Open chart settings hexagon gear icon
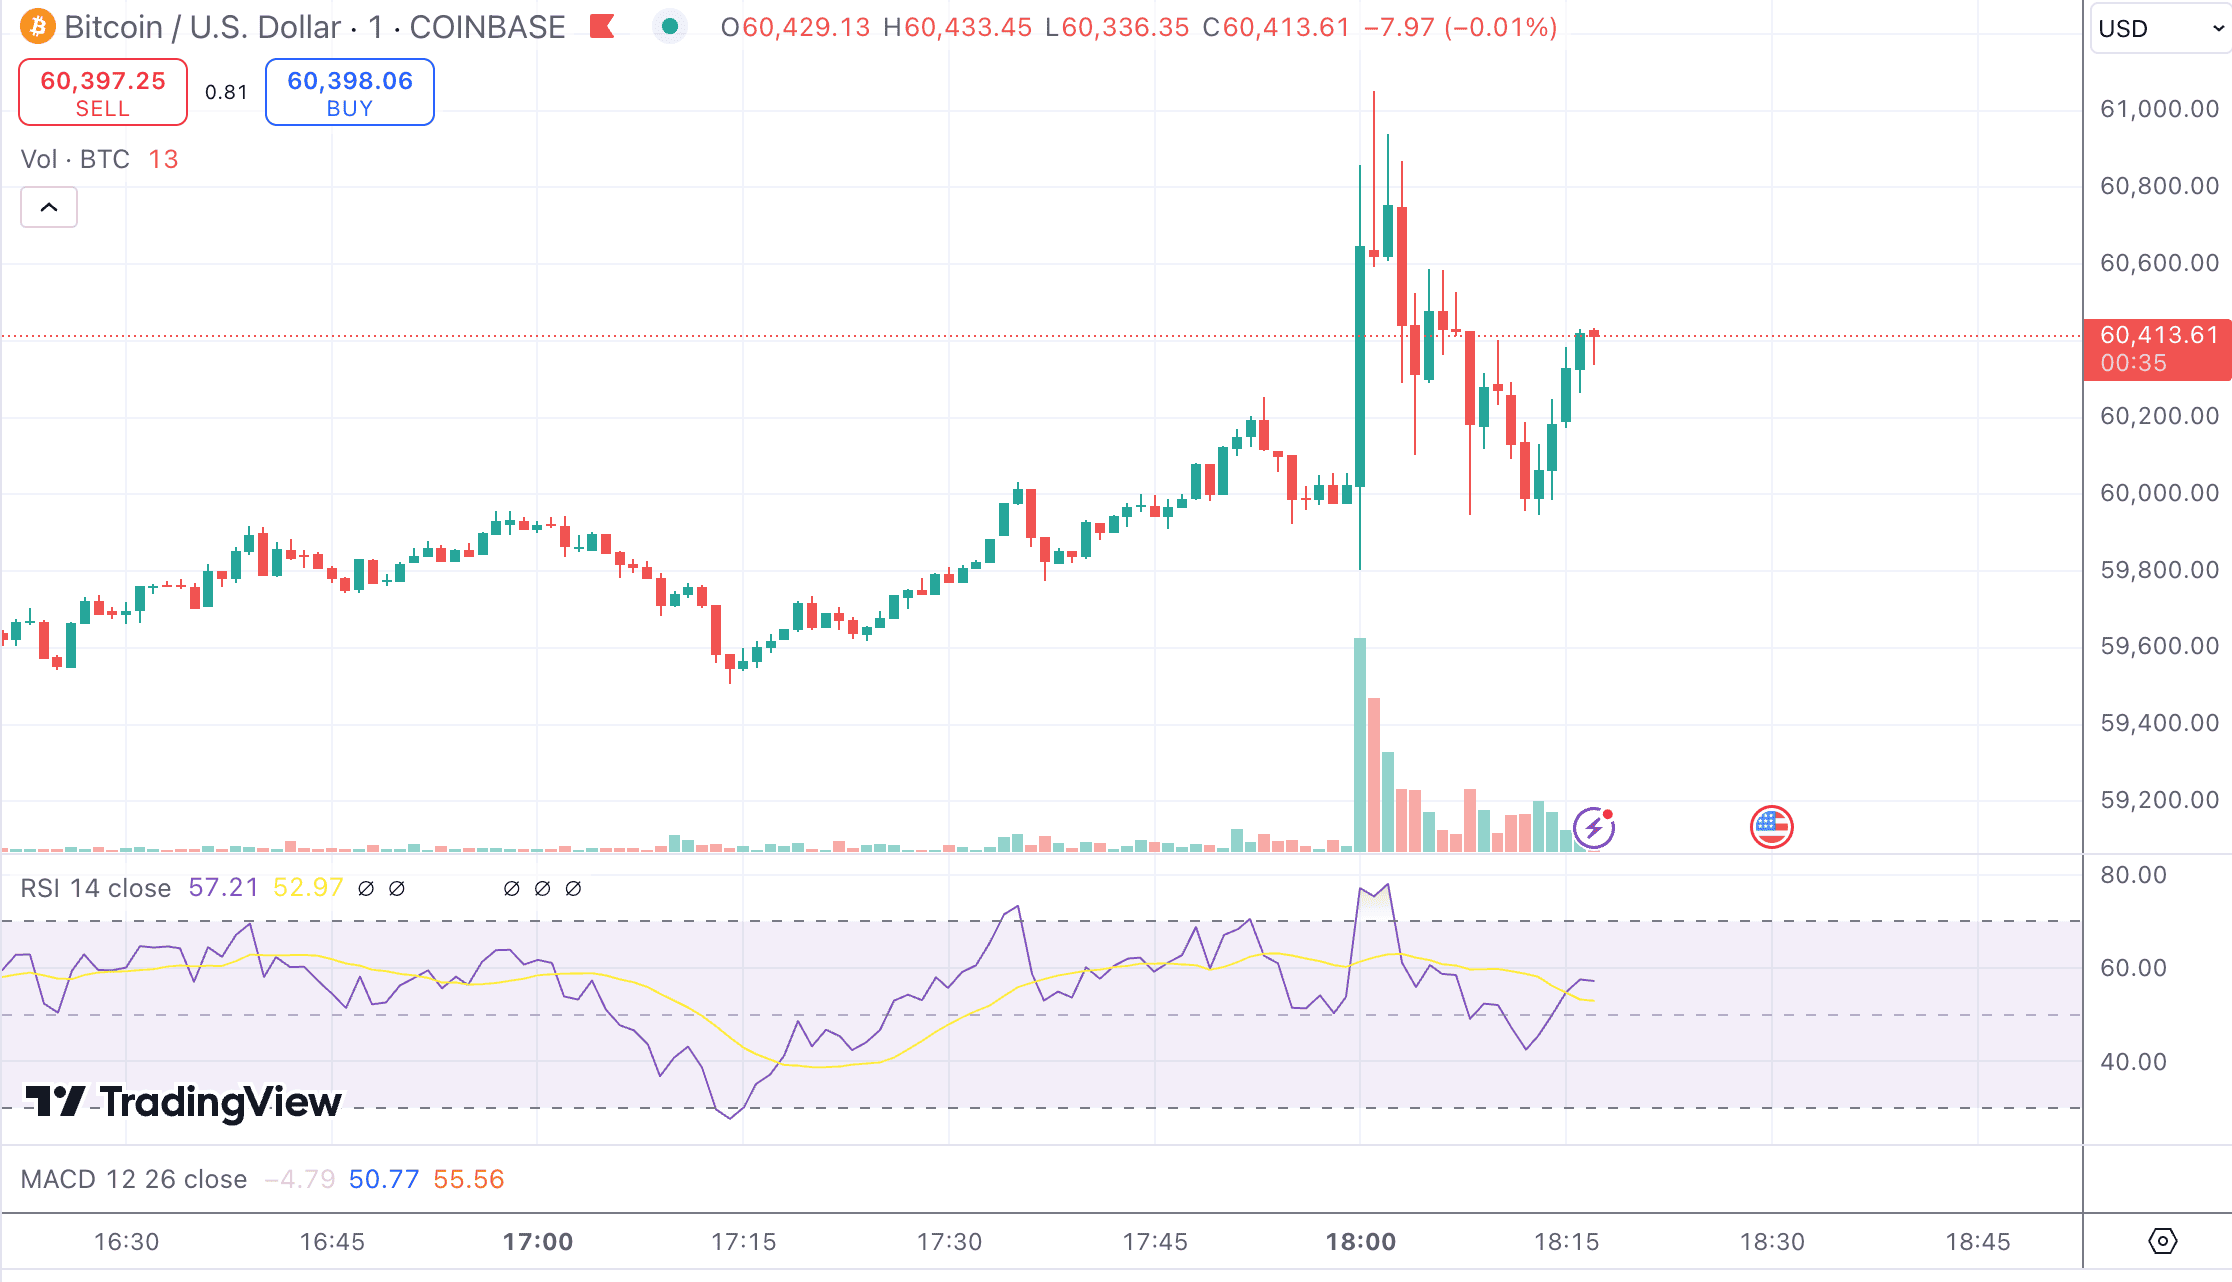This screenshot has height=1282, width=2232. click(2162, 1241)
